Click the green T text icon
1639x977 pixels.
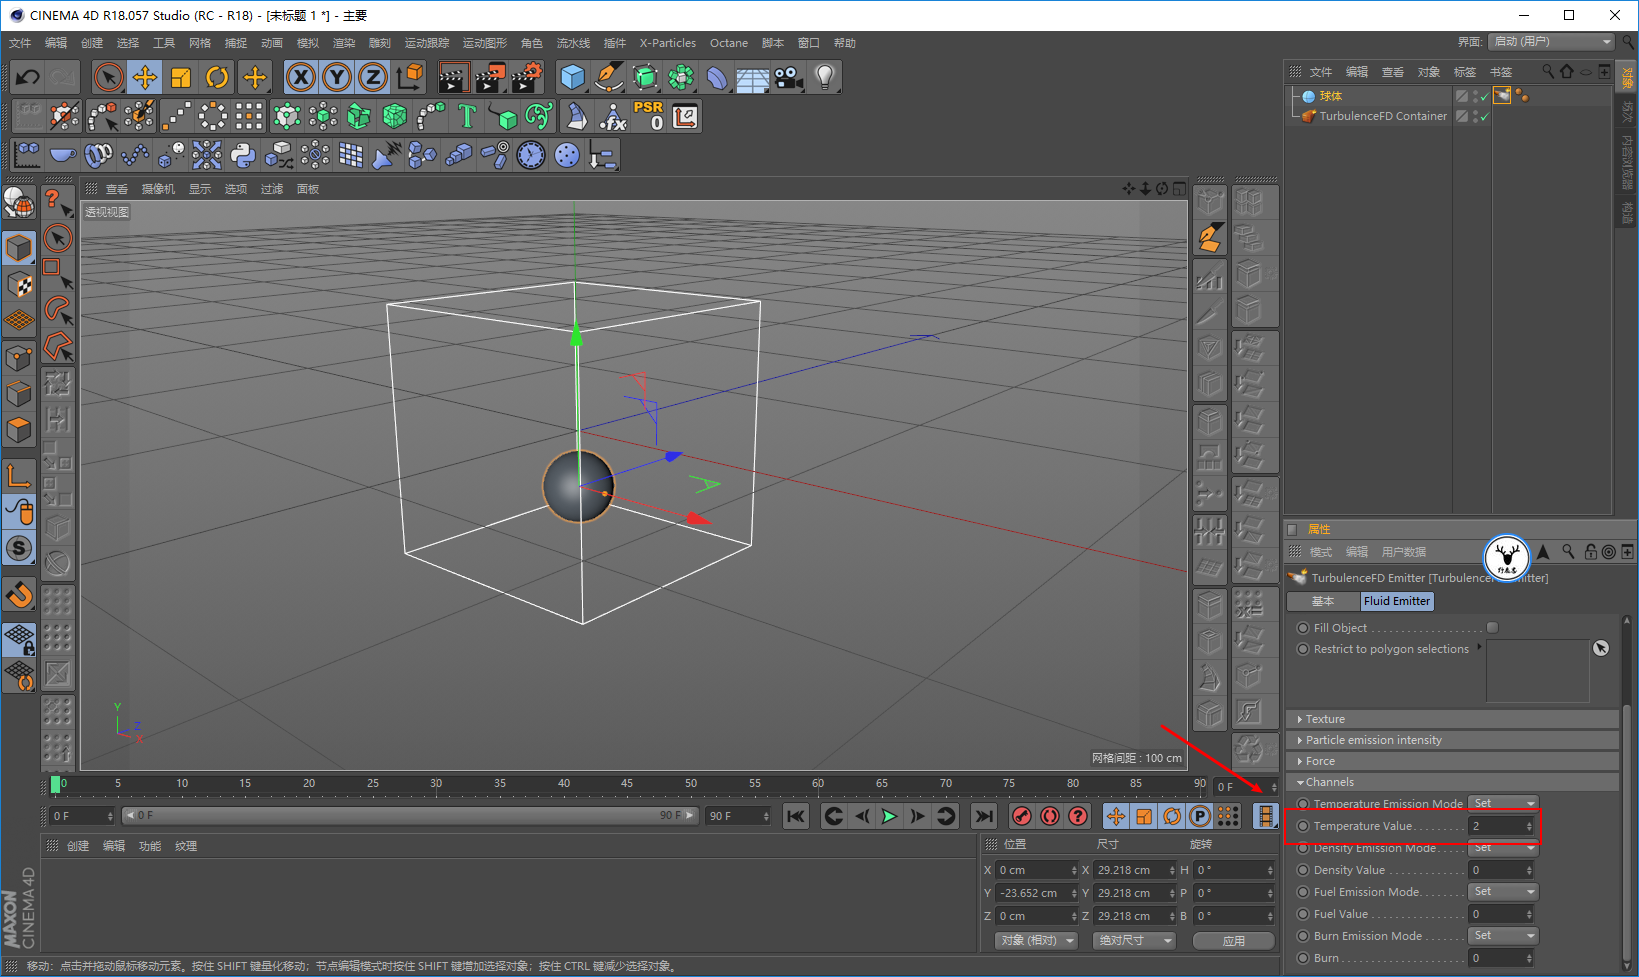(x=467, y=116)
